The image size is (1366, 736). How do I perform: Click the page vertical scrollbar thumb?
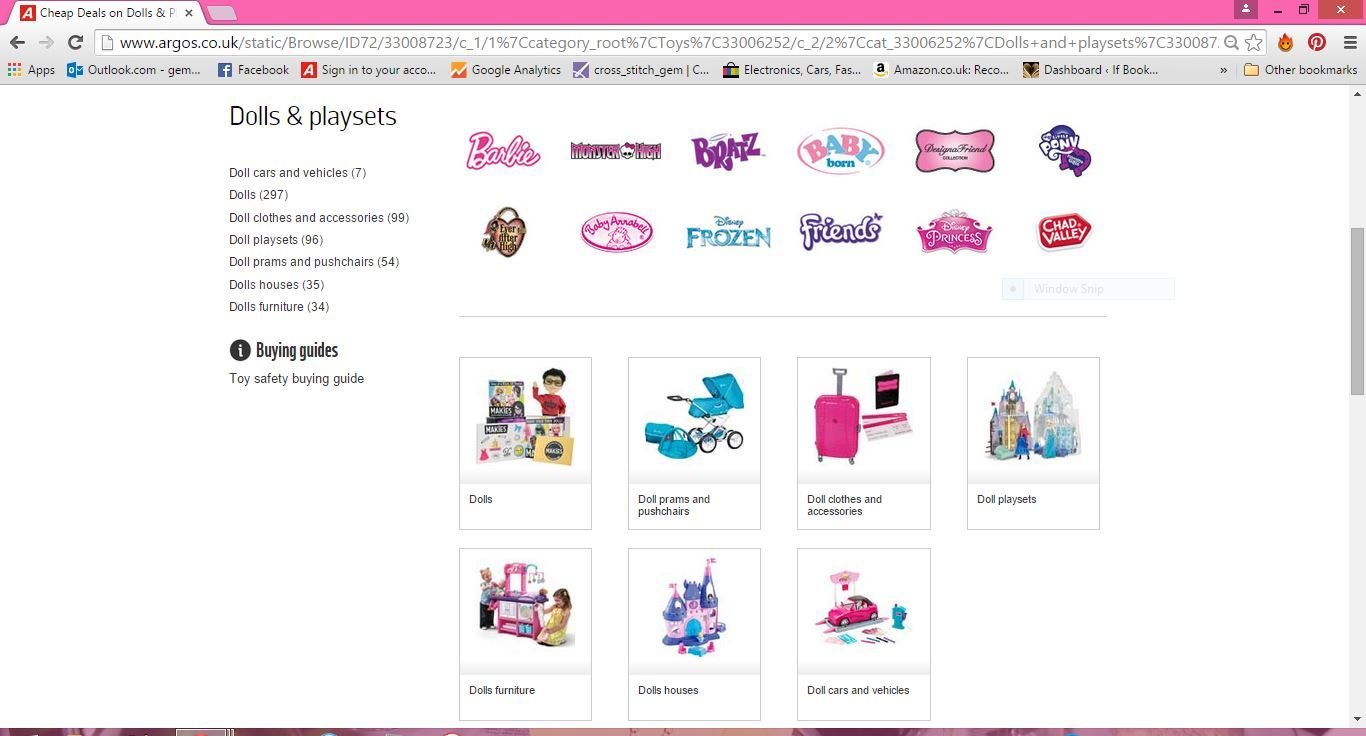(1357, 311)
